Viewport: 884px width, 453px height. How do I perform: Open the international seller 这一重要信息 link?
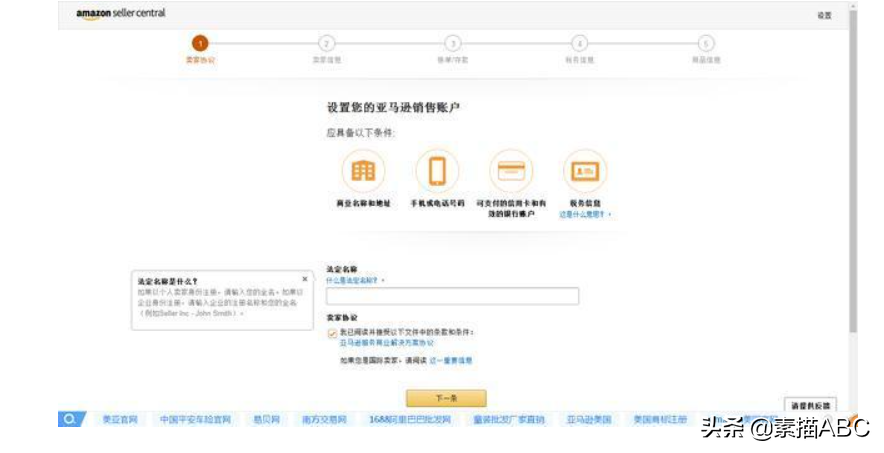pos(450,360)
